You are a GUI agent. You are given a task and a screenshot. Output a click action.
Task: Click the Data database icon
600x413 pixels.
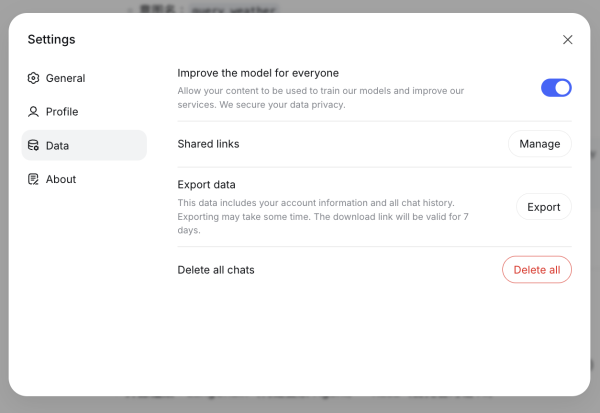(x=34, y=146)
